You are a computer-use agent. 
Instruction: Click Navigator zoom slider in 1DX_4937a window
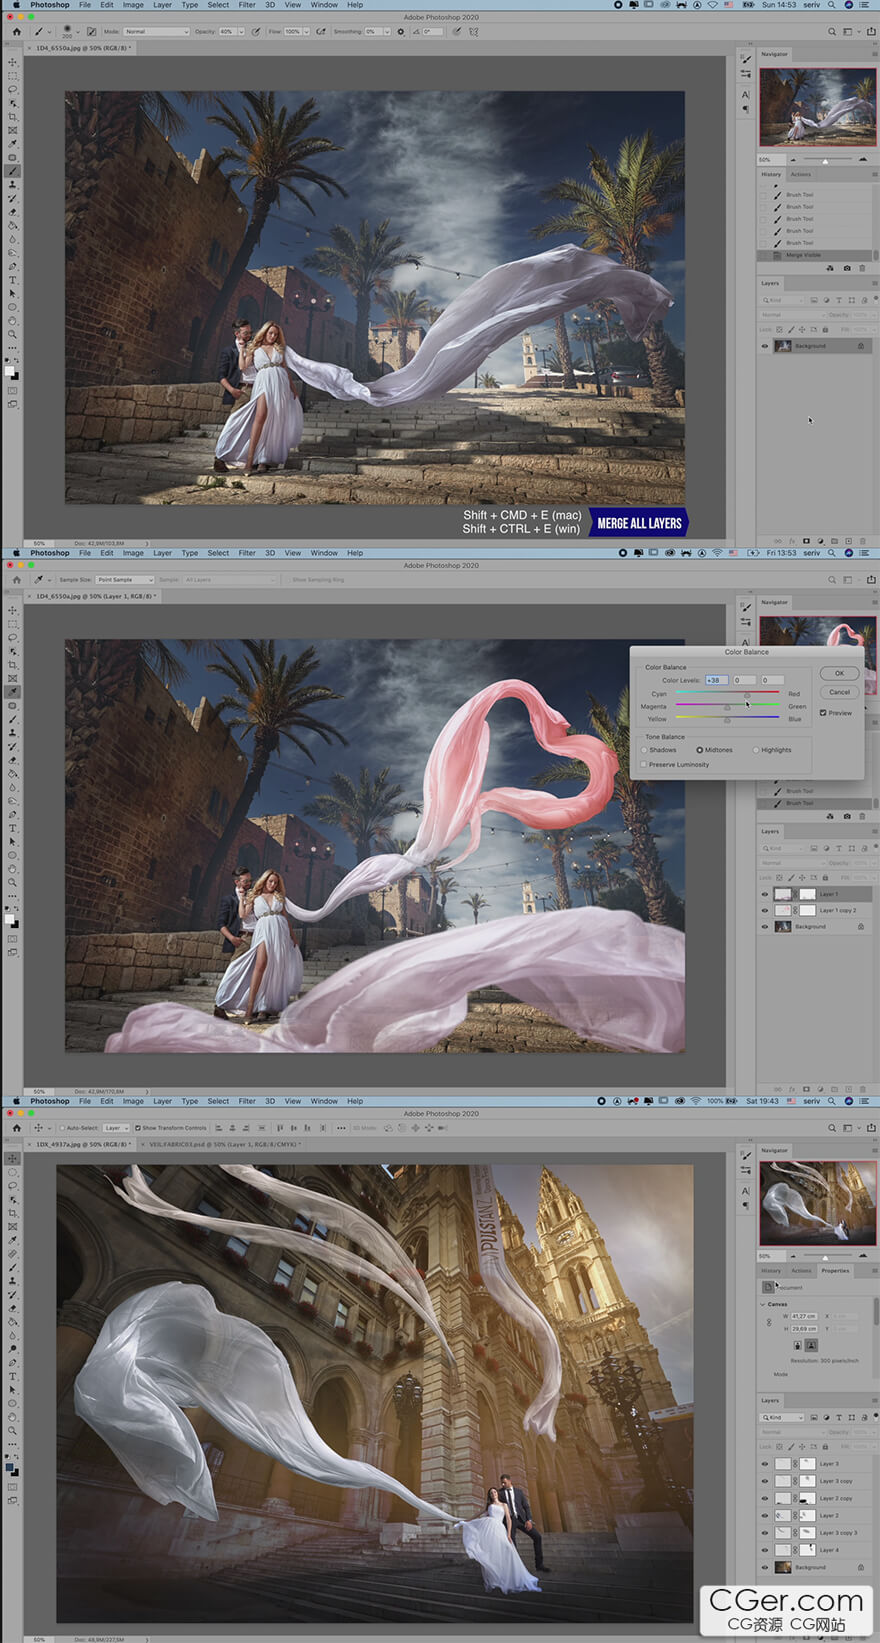click(x=824, y=1256)
